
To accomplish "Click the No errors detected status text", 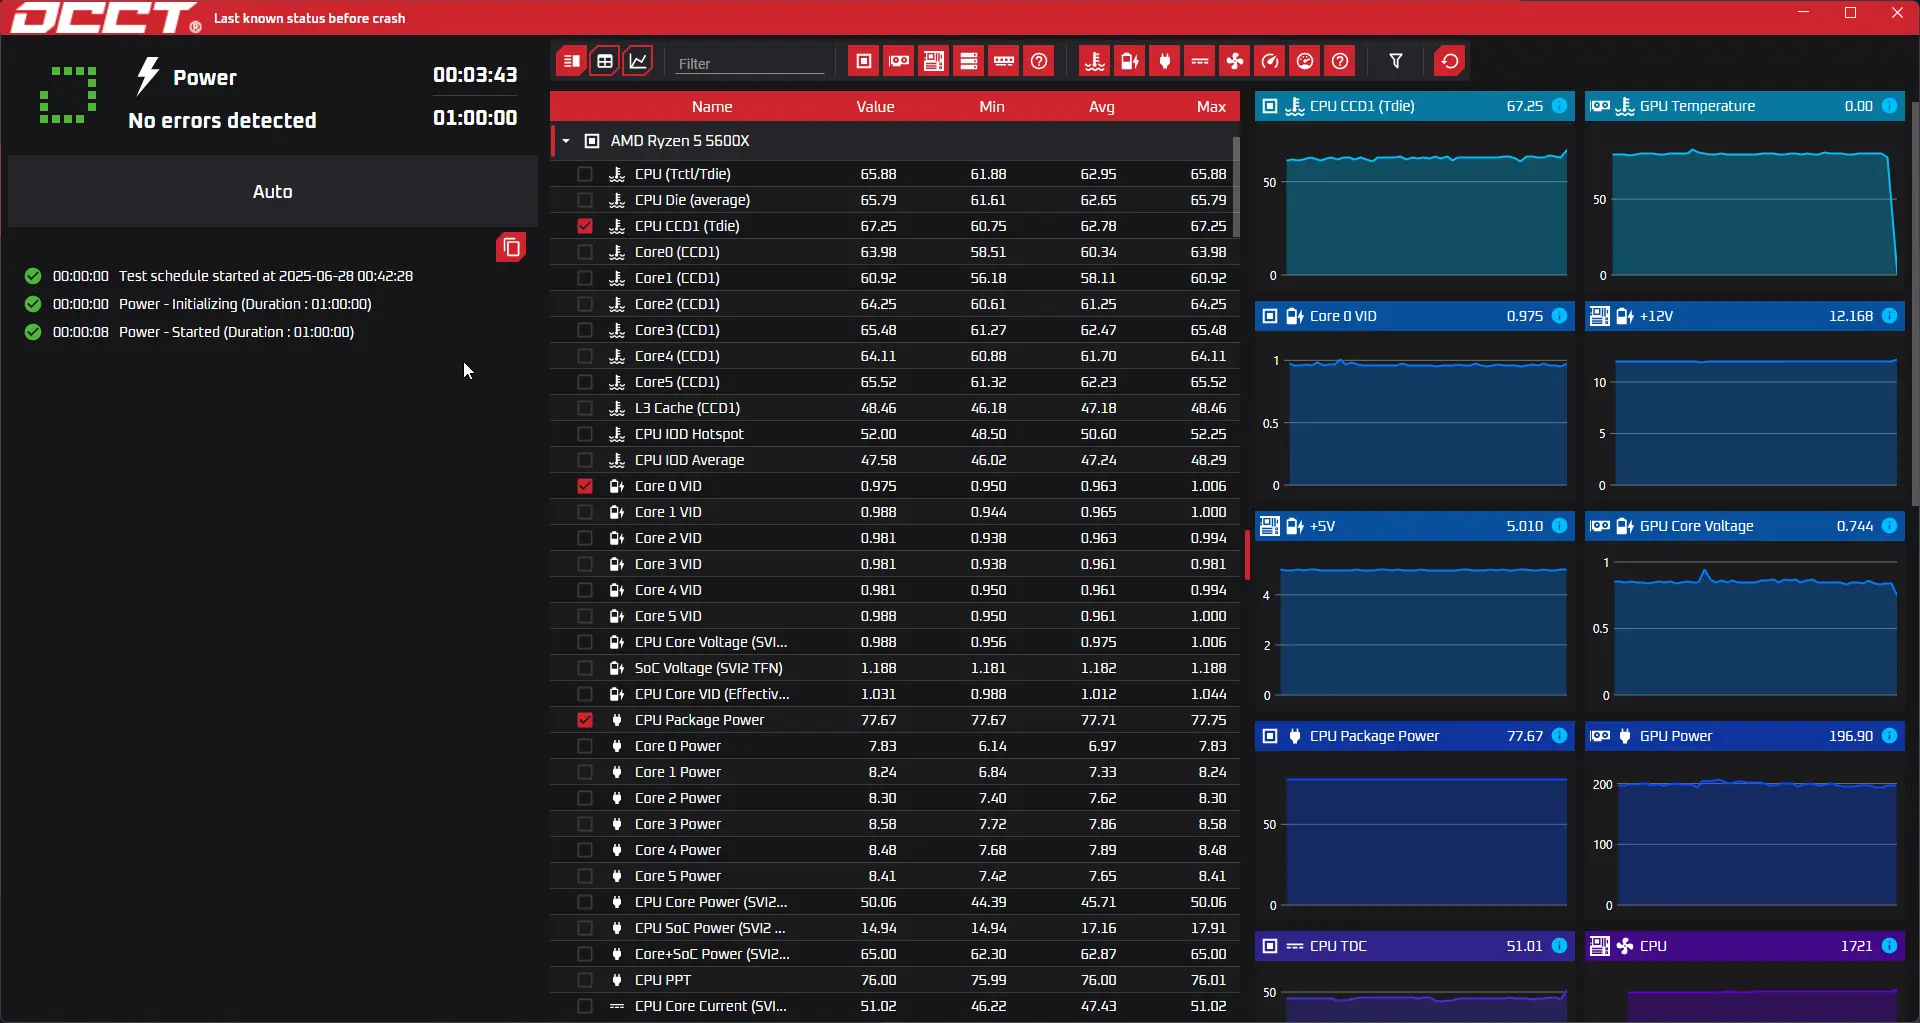I will click(222, 120).
